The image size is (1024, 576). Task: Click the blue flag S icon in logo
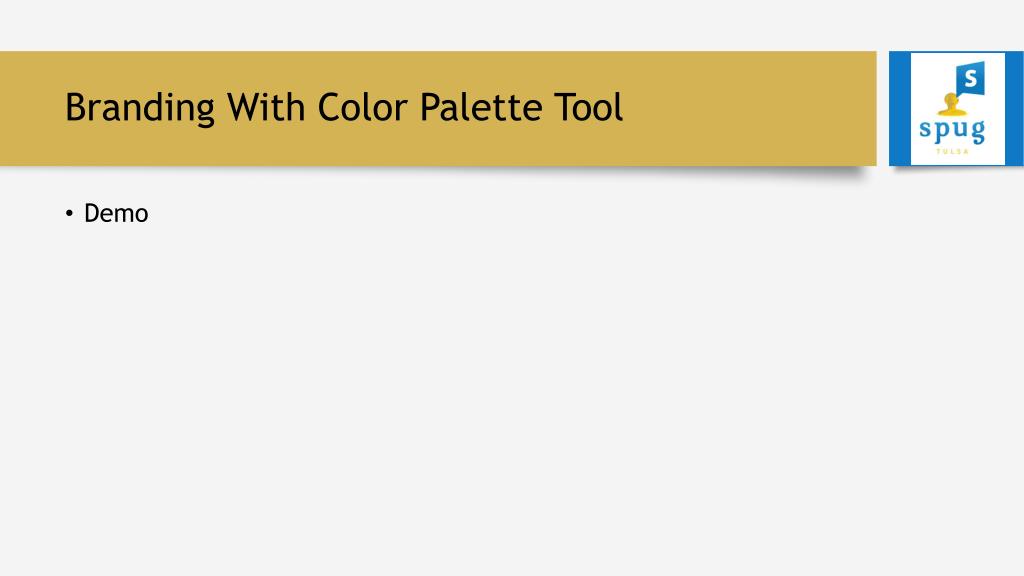[970, 80]
